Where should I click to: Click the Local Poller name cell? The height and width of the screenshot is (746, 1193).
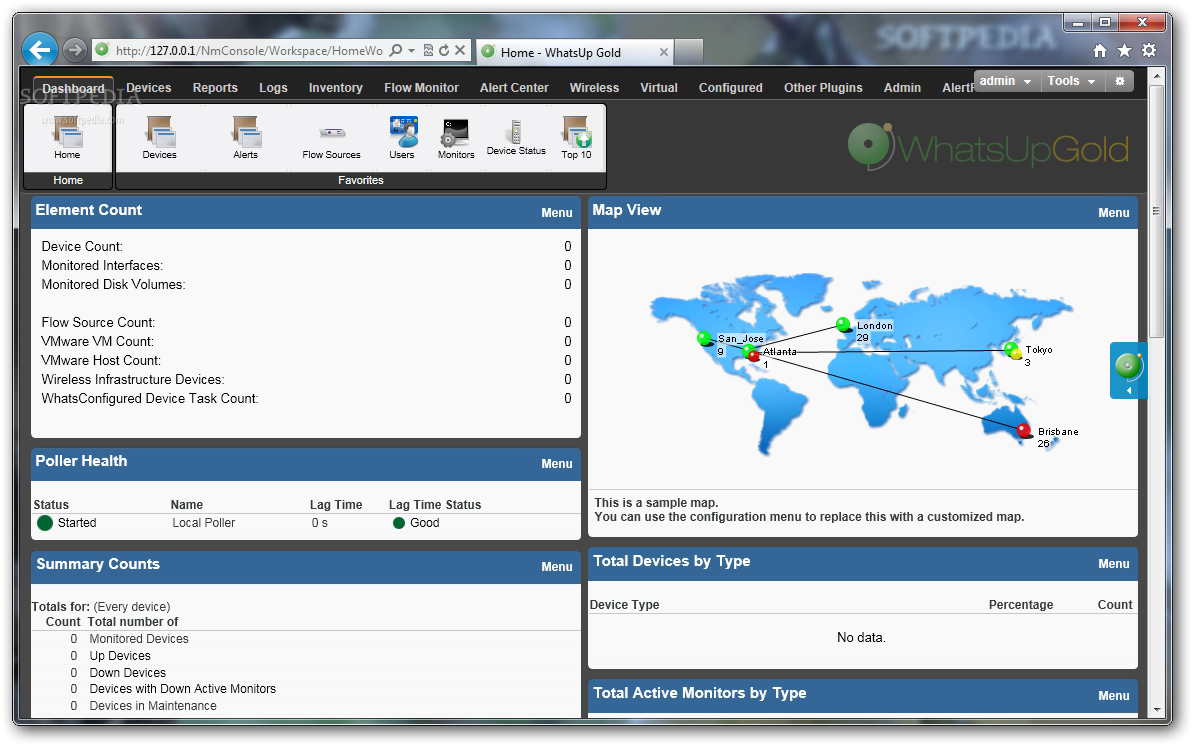[203, 523]
